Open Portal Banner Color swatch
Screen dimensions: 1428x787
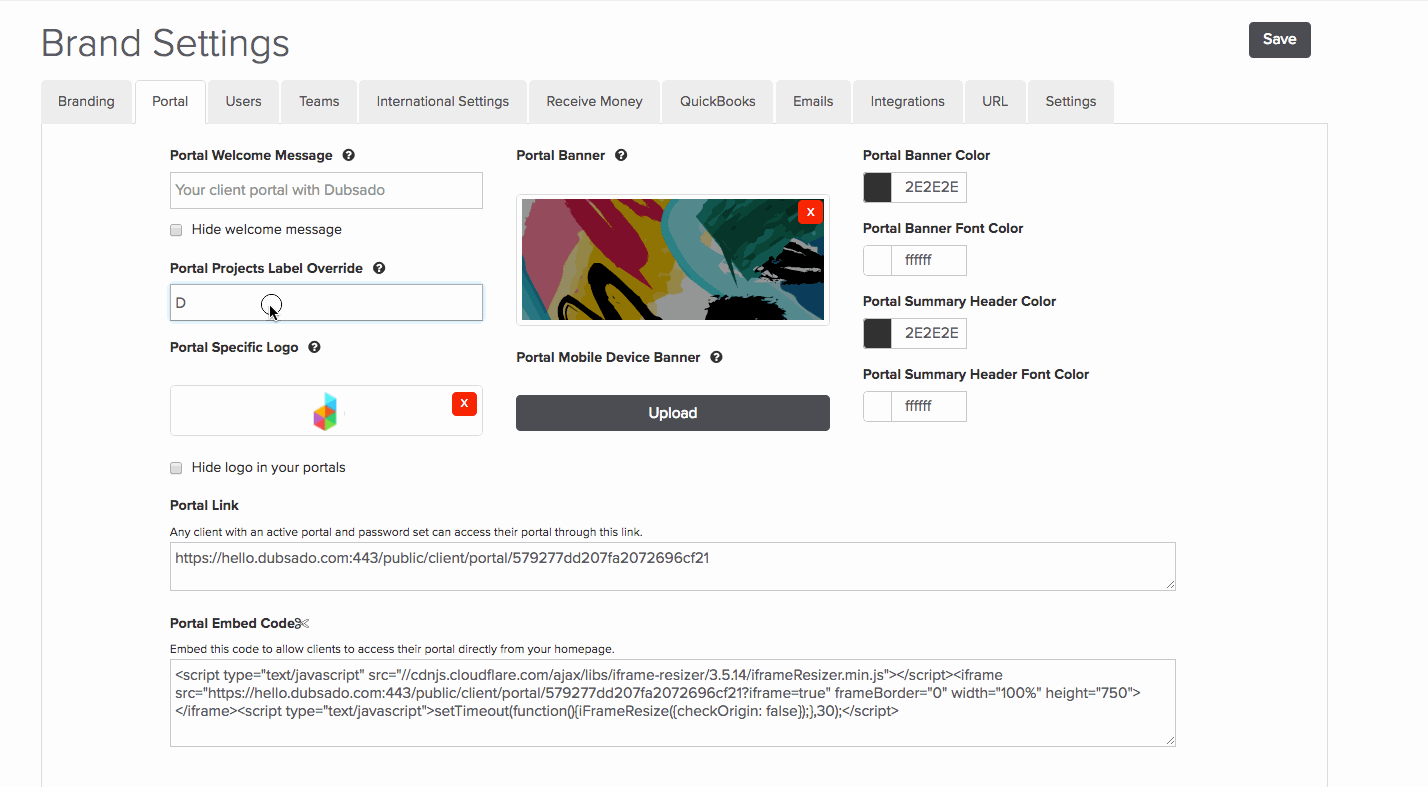point(878,187)
